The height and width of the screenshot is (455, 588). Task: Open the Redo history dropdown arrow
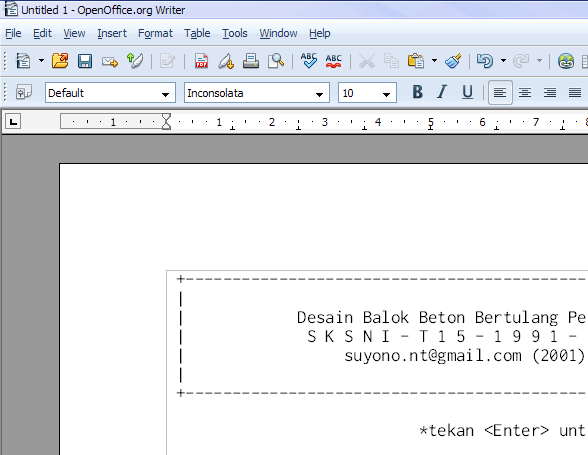[x=539, y=61]
